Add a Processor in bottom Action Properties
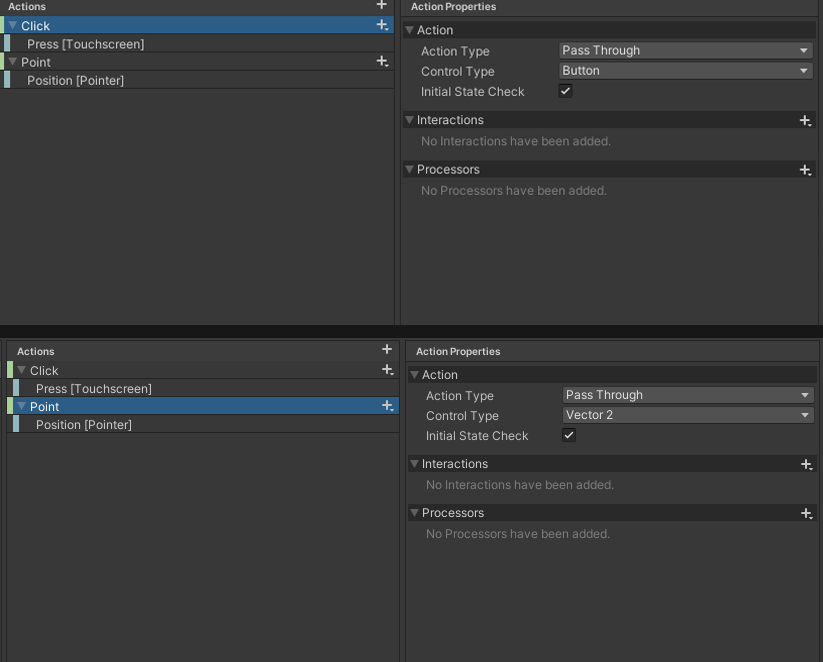 (x=807, y=513)
